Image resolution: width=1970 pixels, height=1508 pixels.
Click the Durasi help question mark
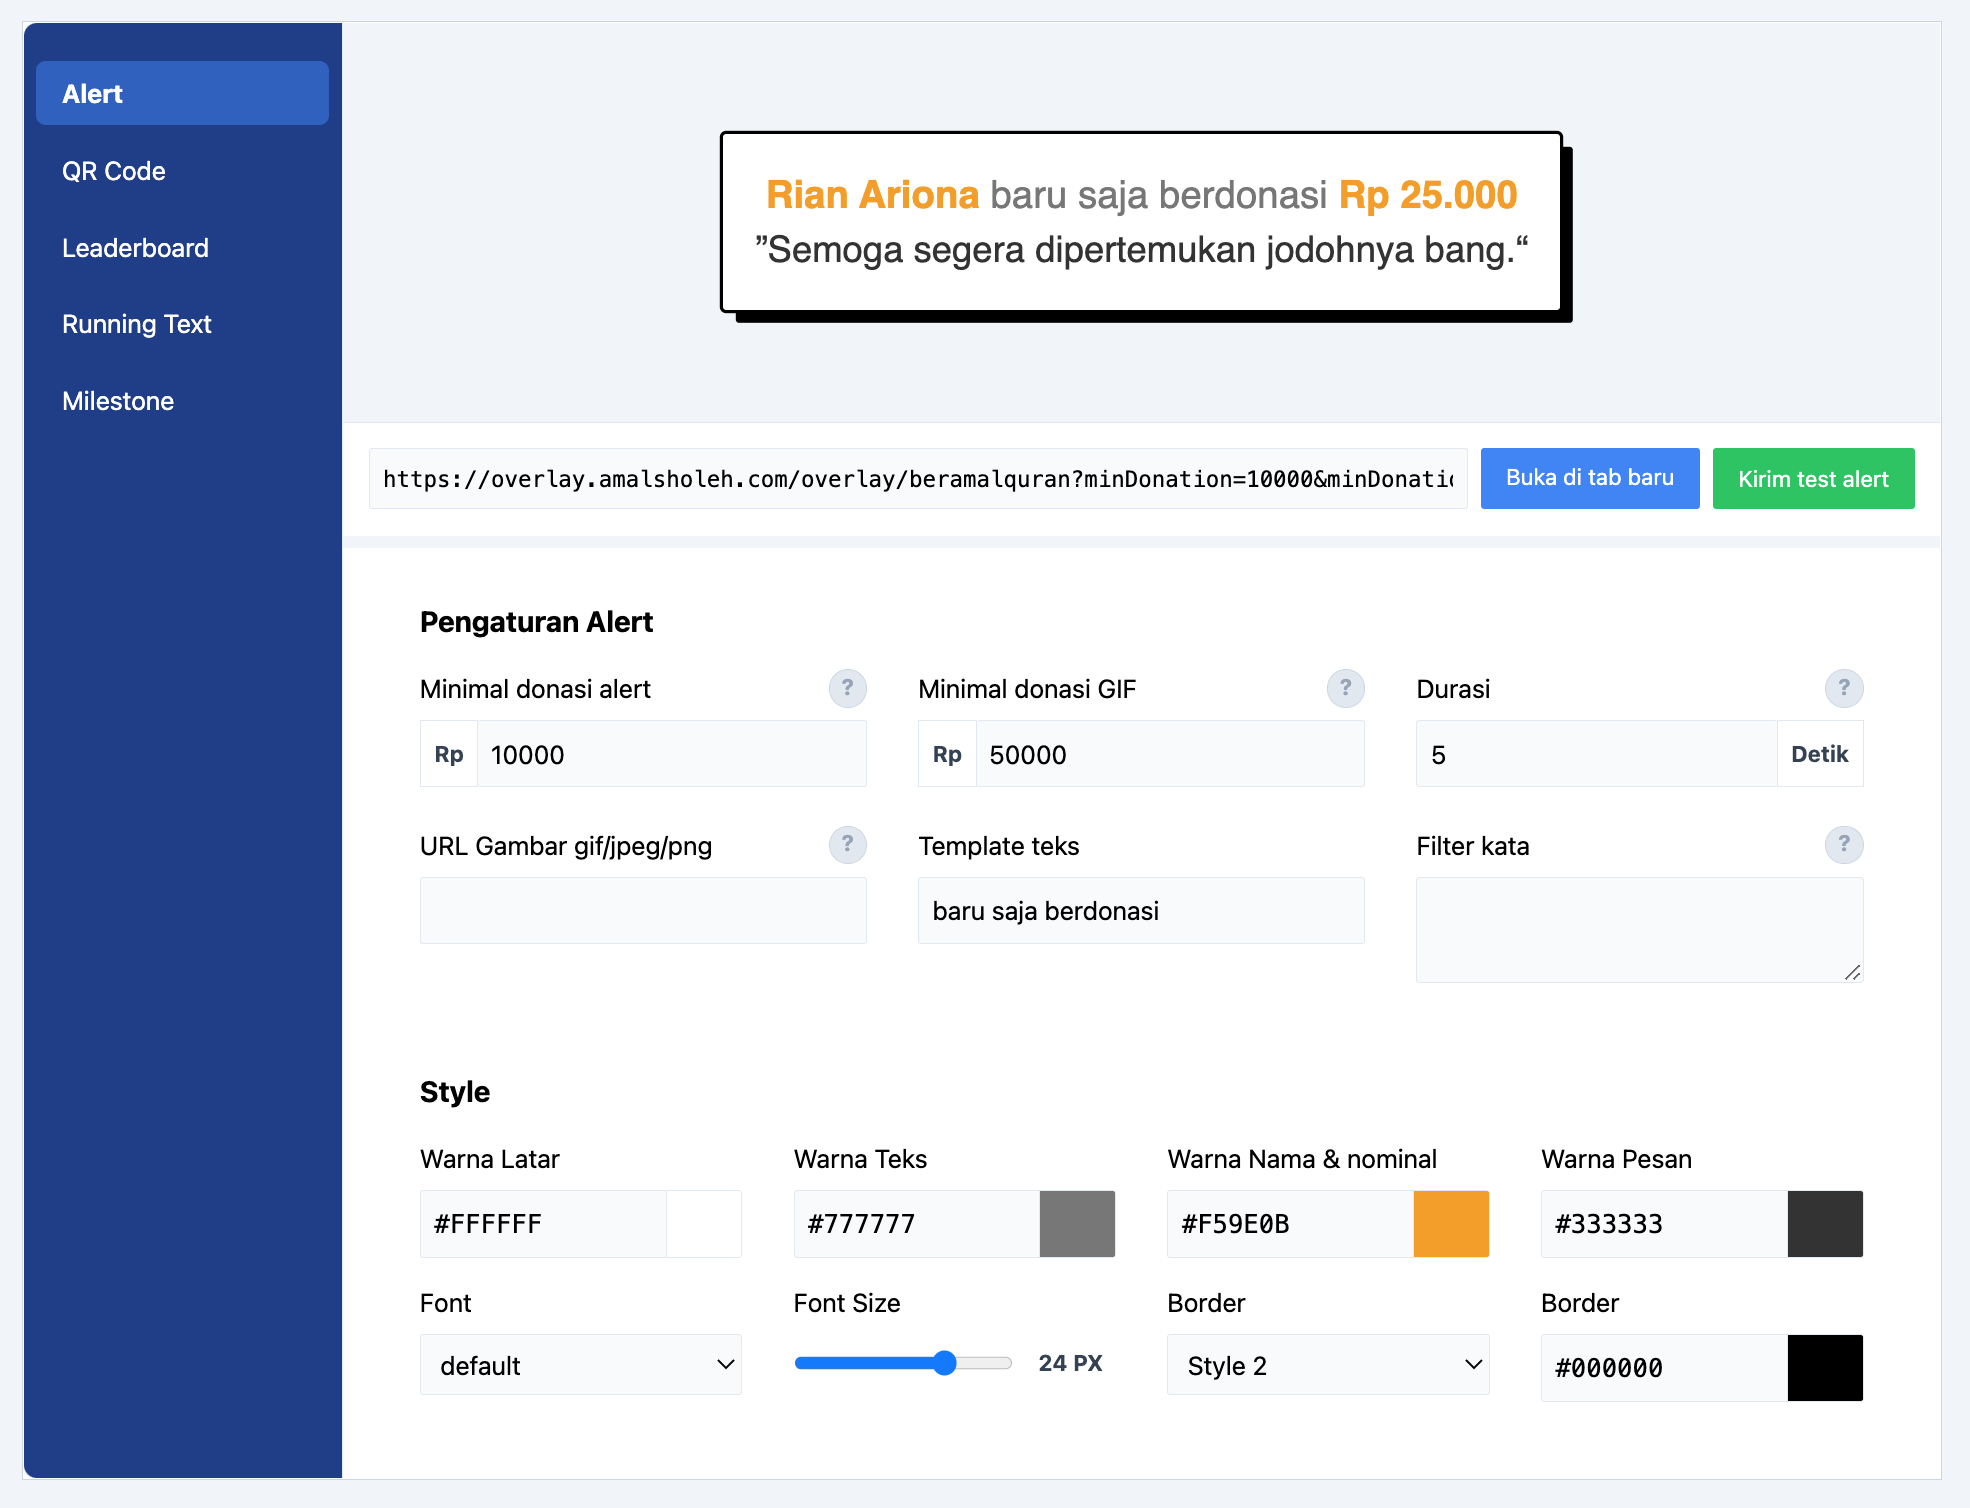1843,688
